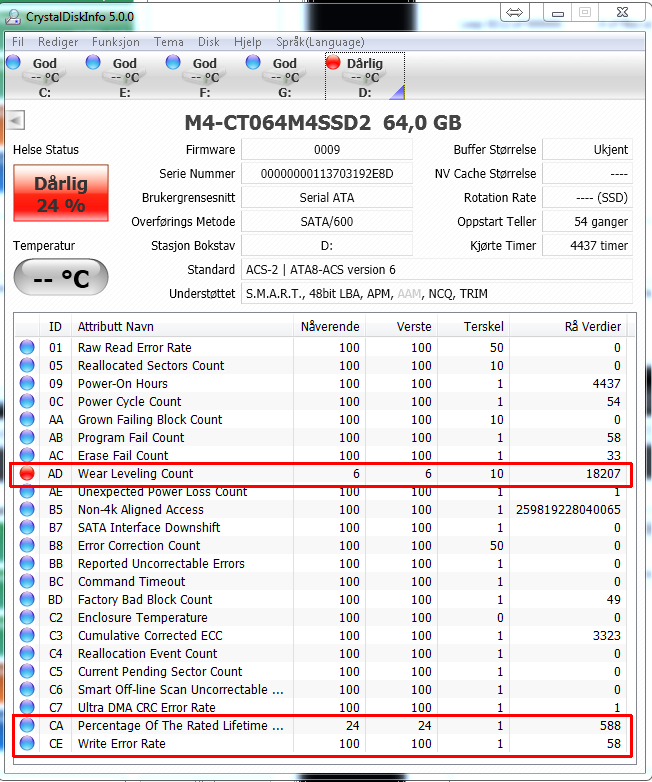
Task: Click the Attributt Navn column header
Action: 183,327
